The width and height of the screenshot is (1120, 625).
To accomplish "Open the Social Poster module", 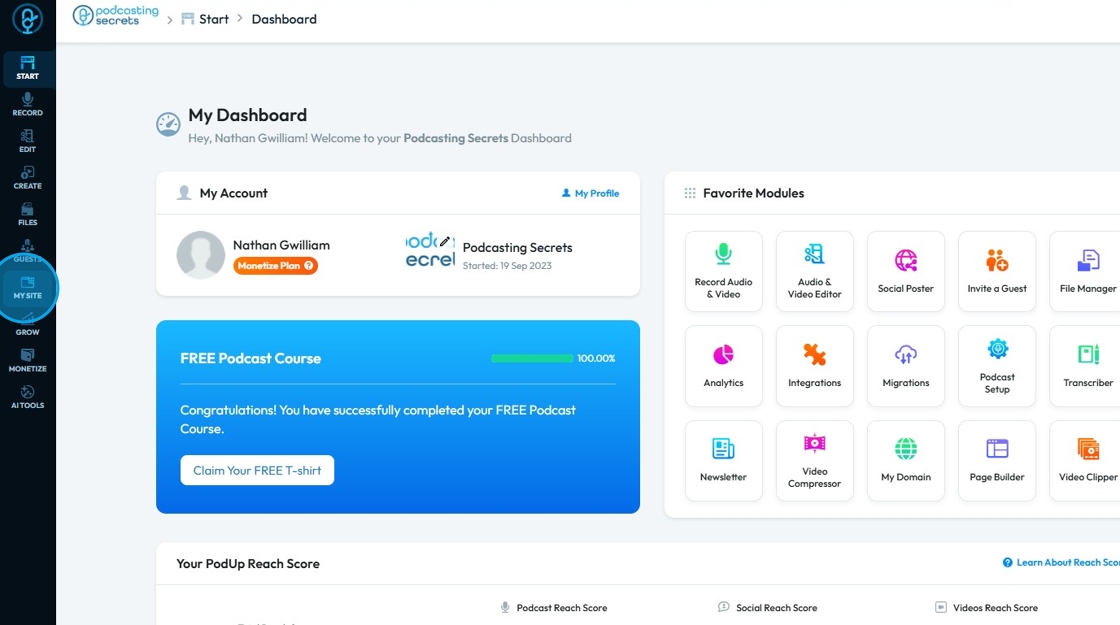I will point(906,271).
